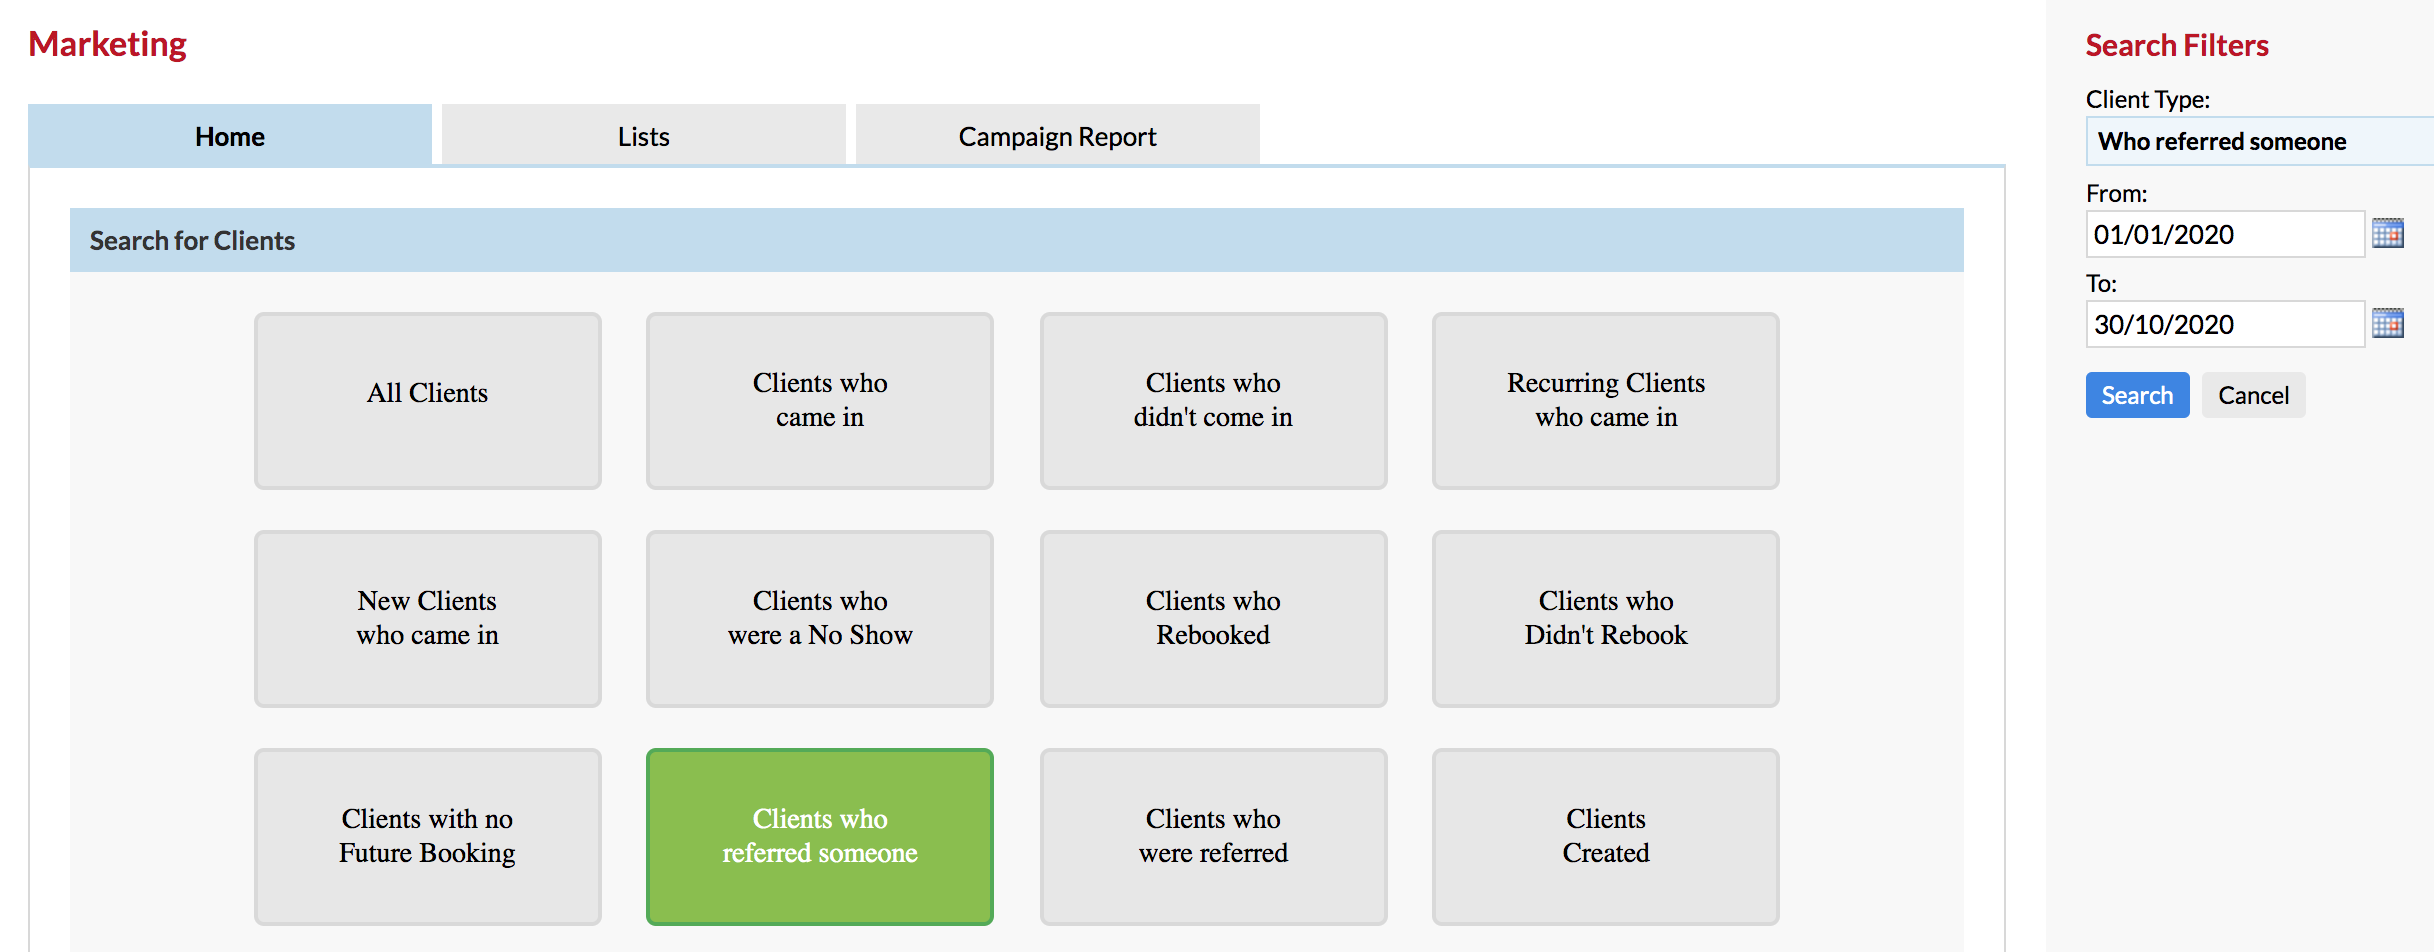Select Clients who were a No Show
This screenshot has width=2434, height=952.
tap(820, 619)
